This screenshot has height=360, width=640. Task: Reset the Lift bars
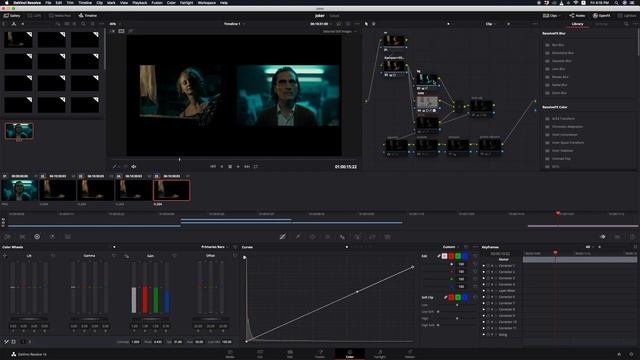click(x=53, y=256)
